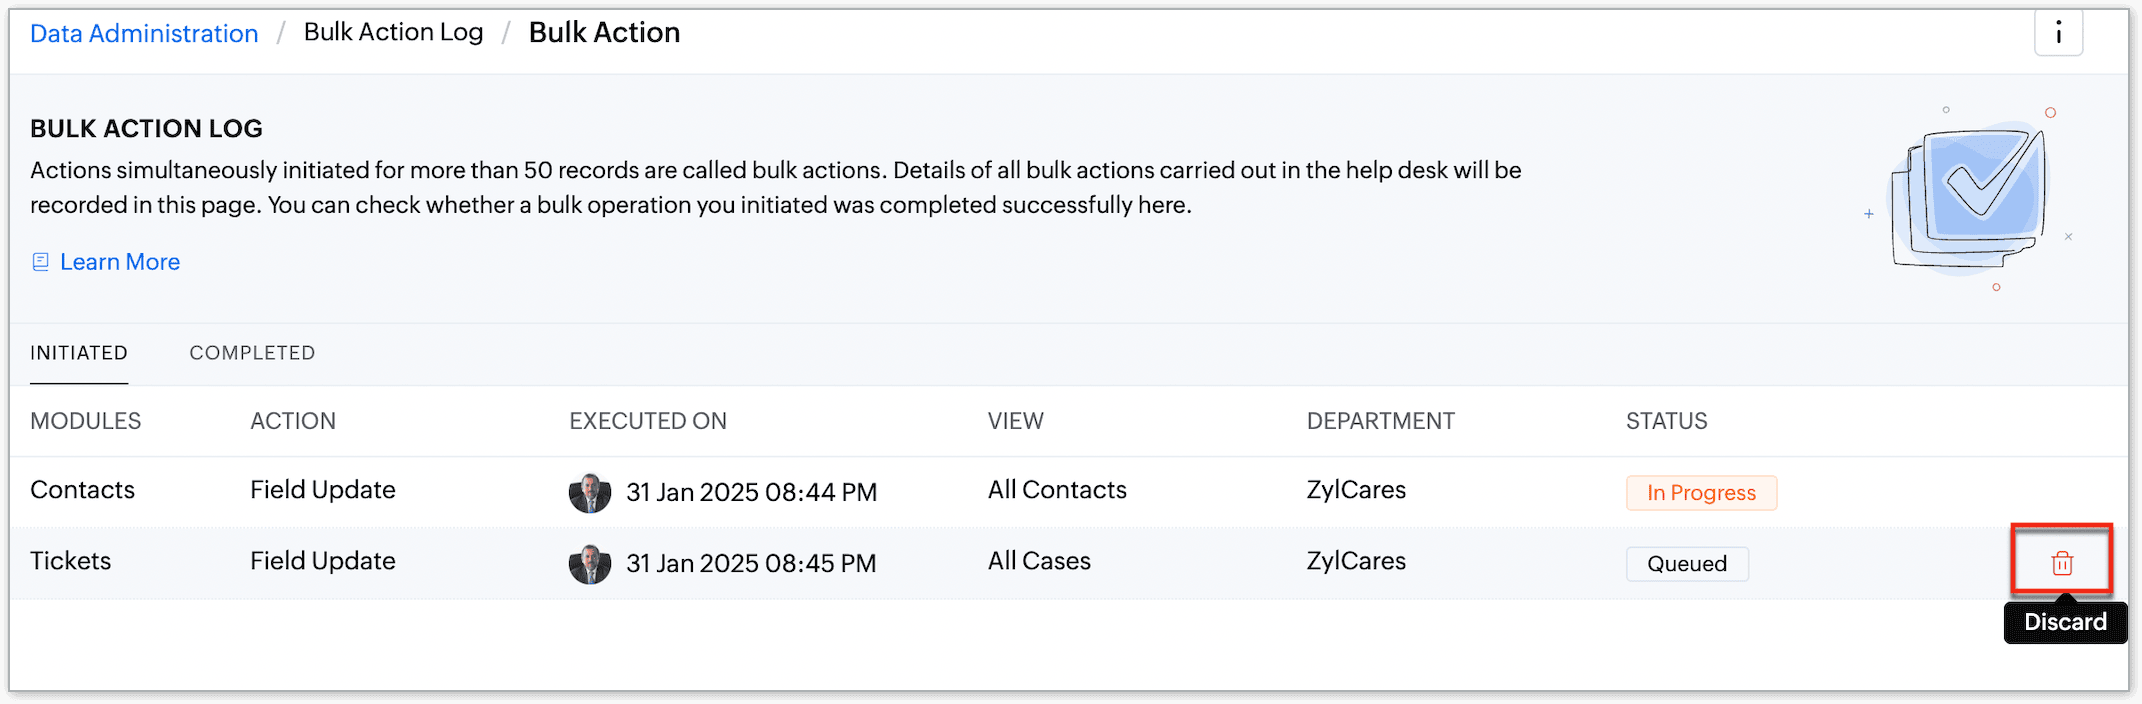Click the Discard trash icon for Tickets
This screenshot has height=704, width=2142.
[x=2061, y=563]
